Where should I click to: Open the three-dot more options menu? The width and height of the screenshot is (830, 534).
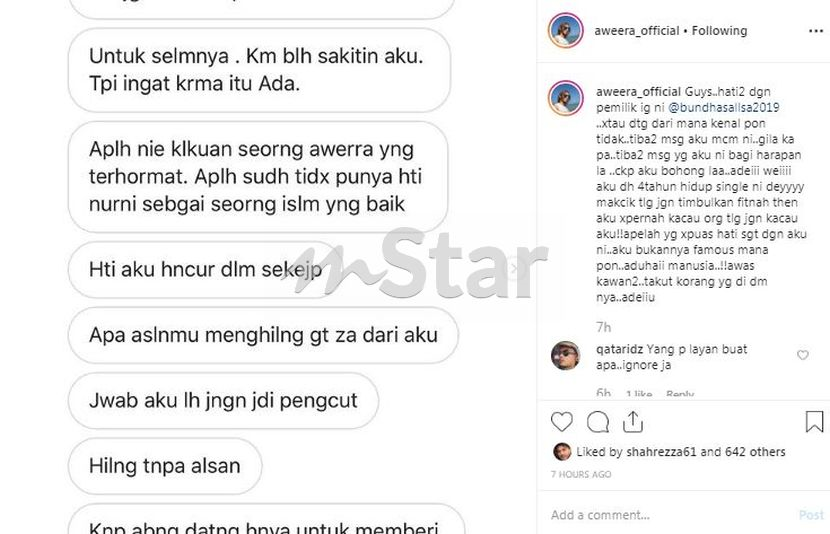pos(816,31)
